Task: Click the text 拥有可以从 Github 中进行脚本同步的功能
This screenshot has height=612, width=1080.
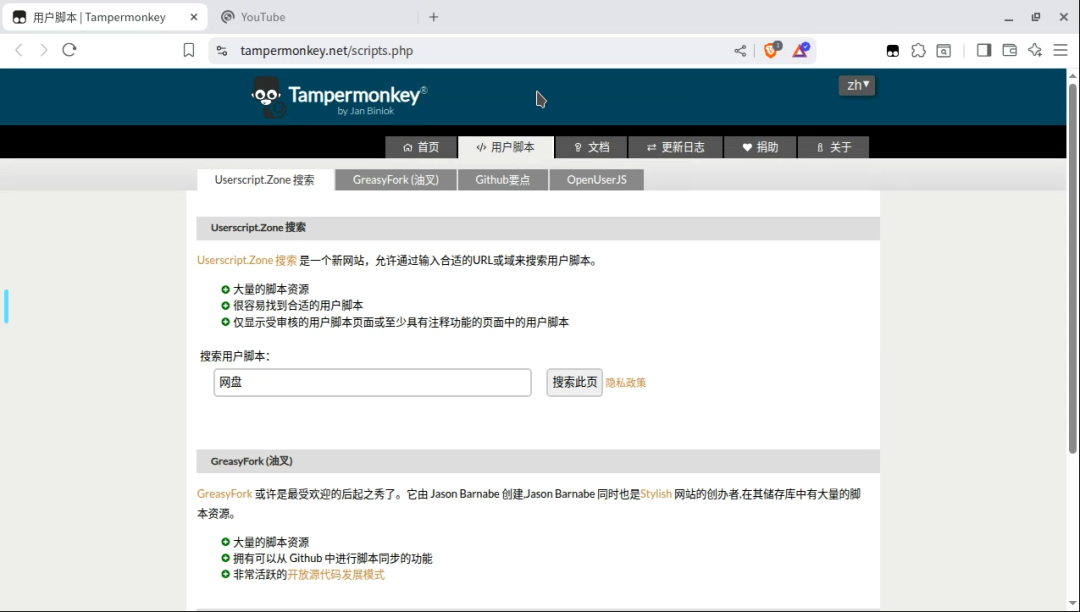Action: (x=333, y=558)
